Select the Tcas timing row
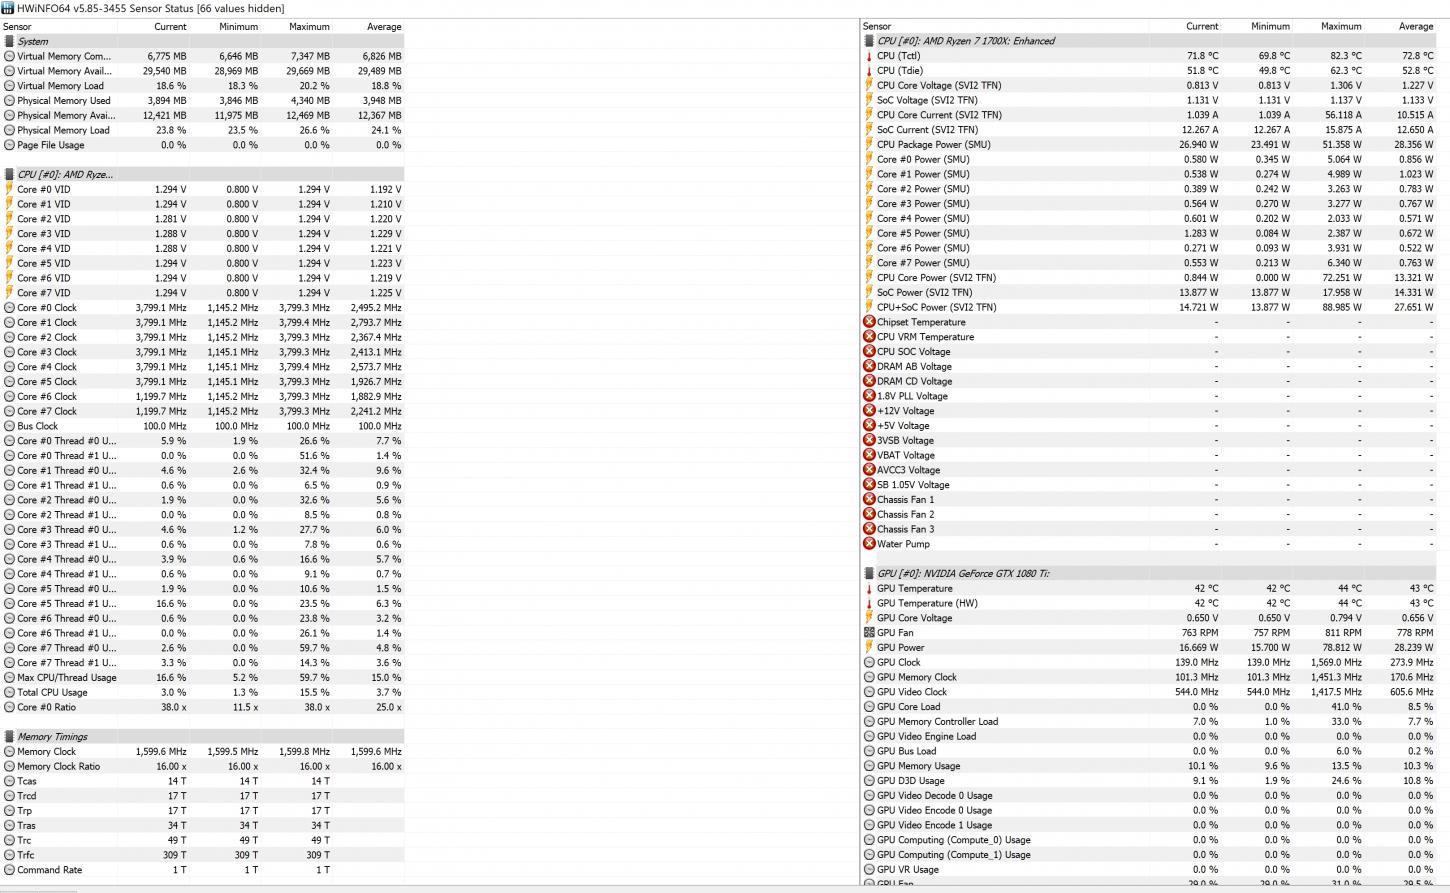The width and height of the screenshot is (1450, 893). pos(203,781)
